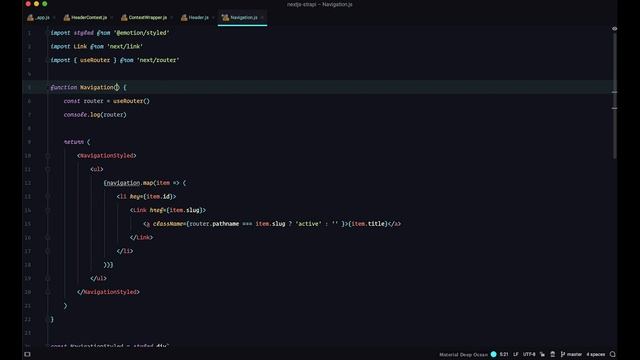Click the Material Deep Ocean theme circle

493,354
